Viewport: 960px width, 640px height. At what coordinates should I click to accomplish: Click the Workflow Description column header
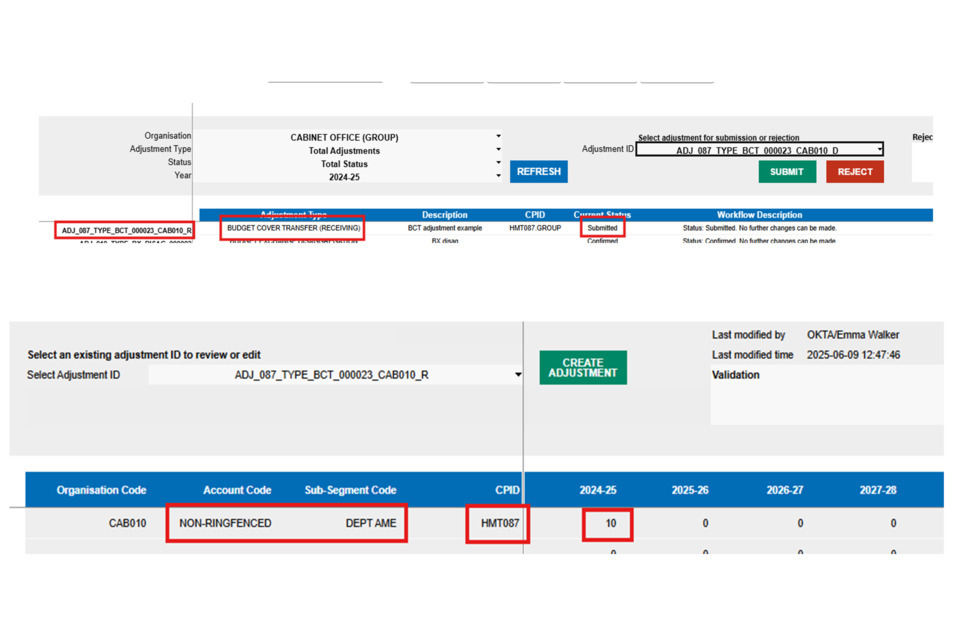[759, 215]
